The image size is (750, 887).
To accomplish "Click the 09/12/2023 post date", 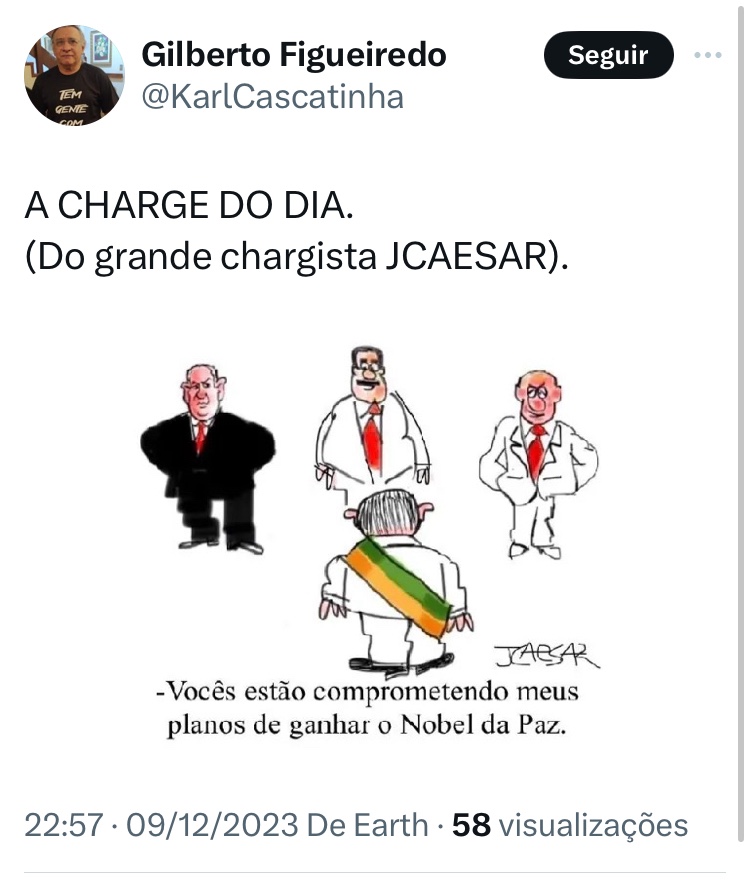I will pyautogui.click(x=212, y=825).
